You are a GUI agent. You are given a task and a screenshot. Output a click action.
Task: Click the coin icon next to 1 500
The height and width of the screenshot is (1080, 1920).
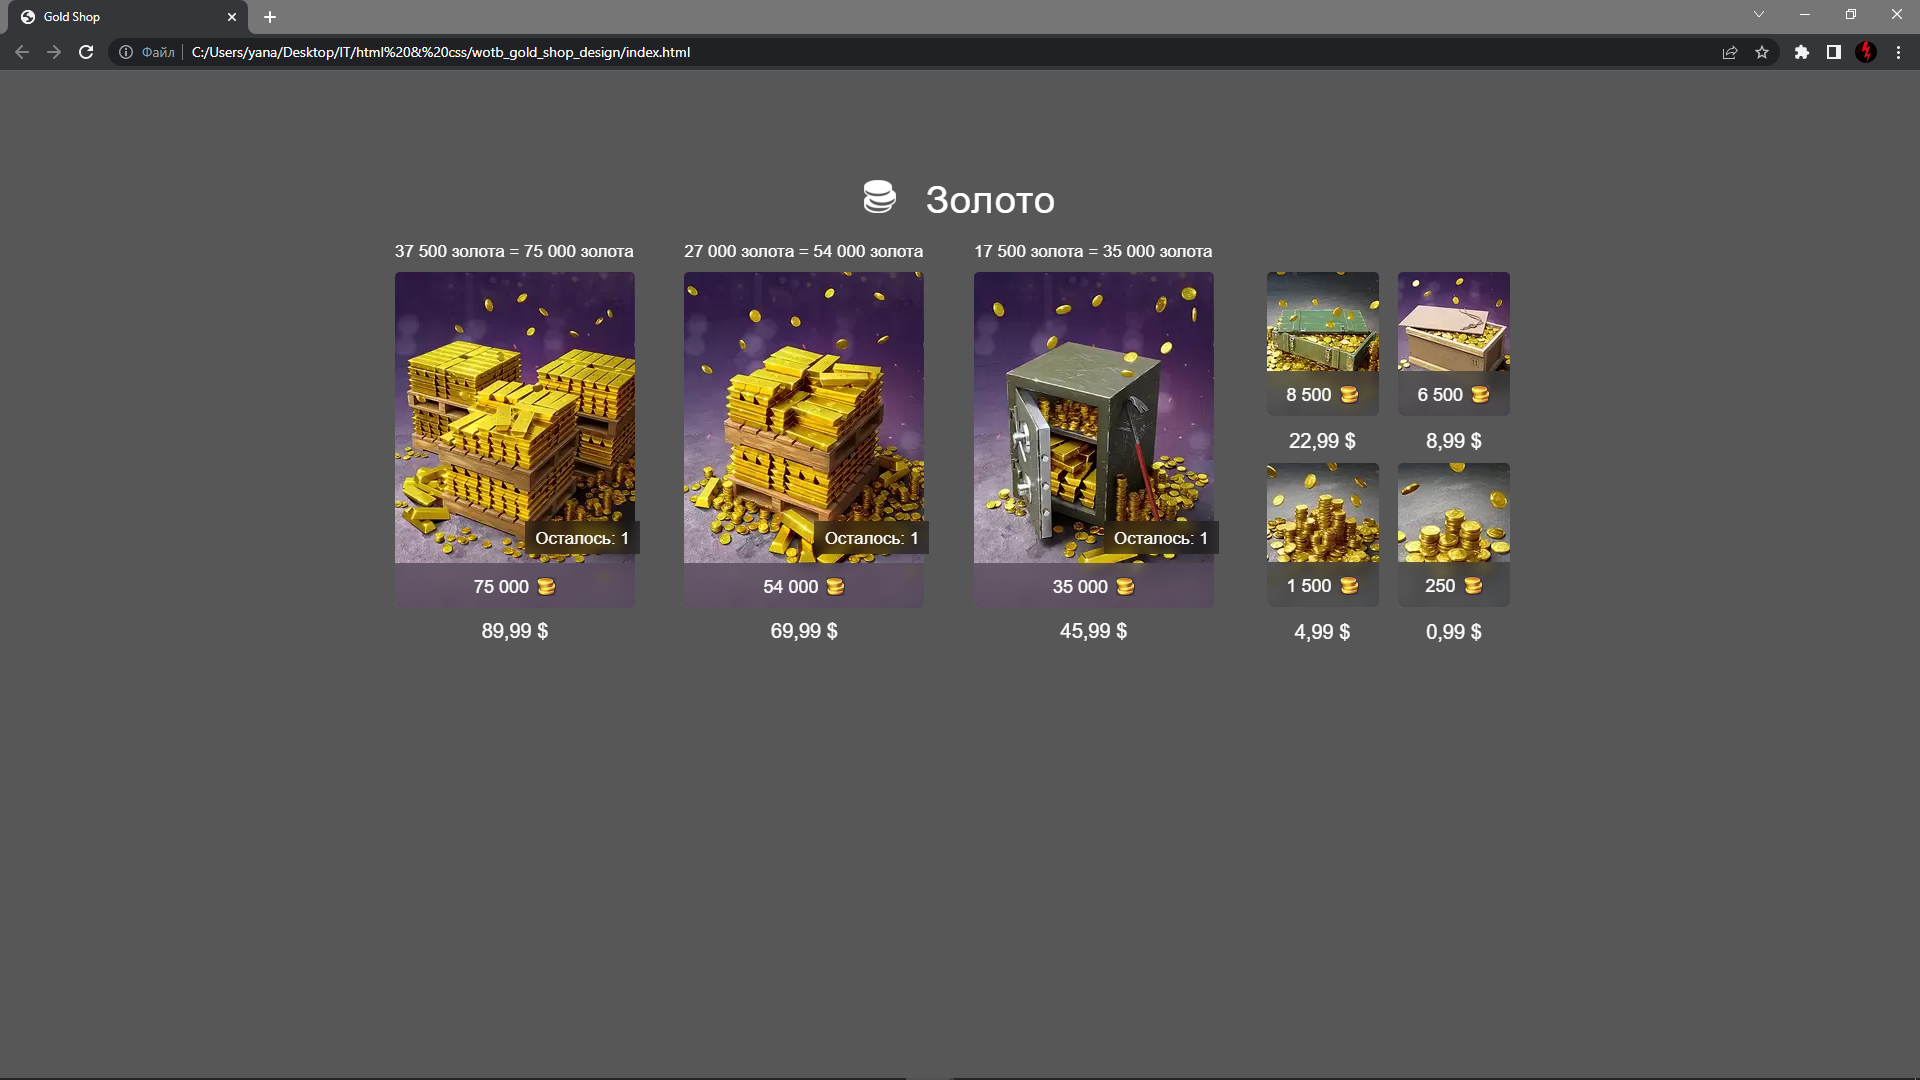click(x=1349, y=586)
